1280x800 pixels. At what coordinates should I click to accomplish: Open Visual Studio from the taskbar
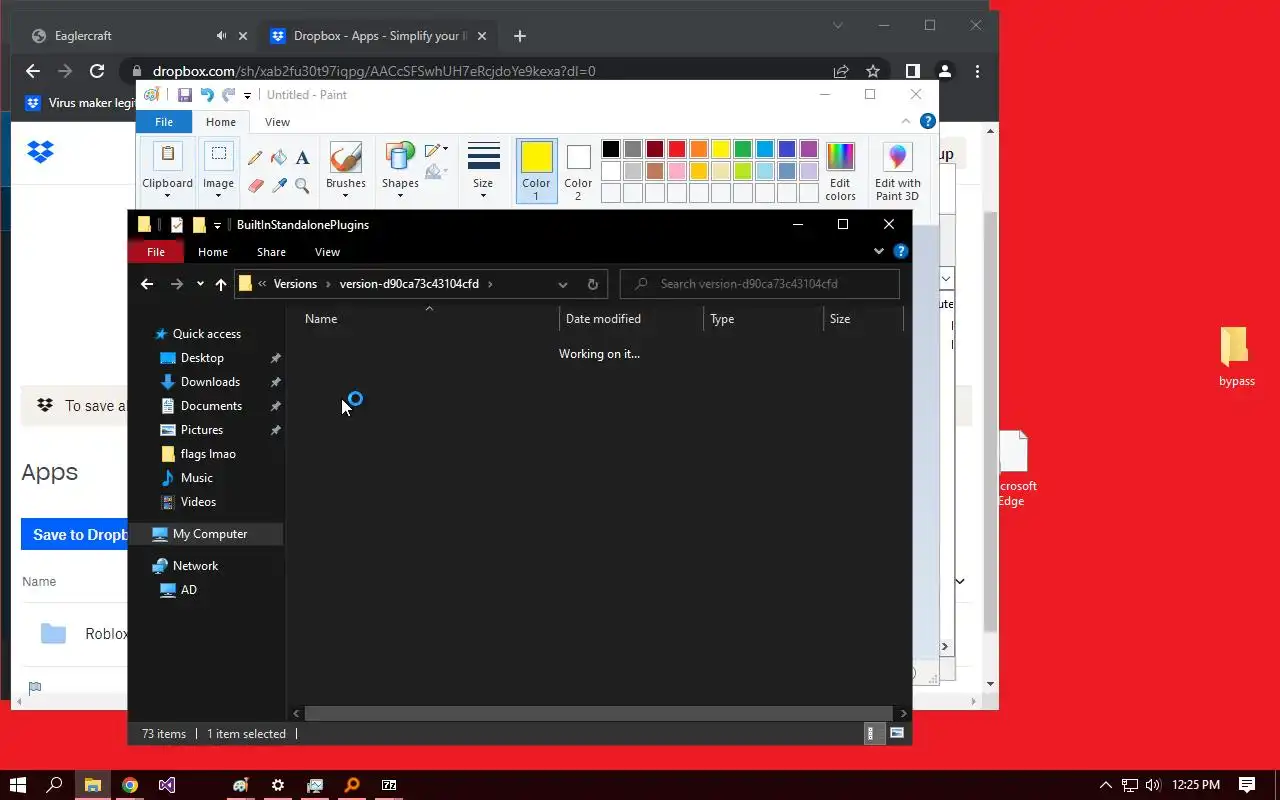tap(167, 785)
